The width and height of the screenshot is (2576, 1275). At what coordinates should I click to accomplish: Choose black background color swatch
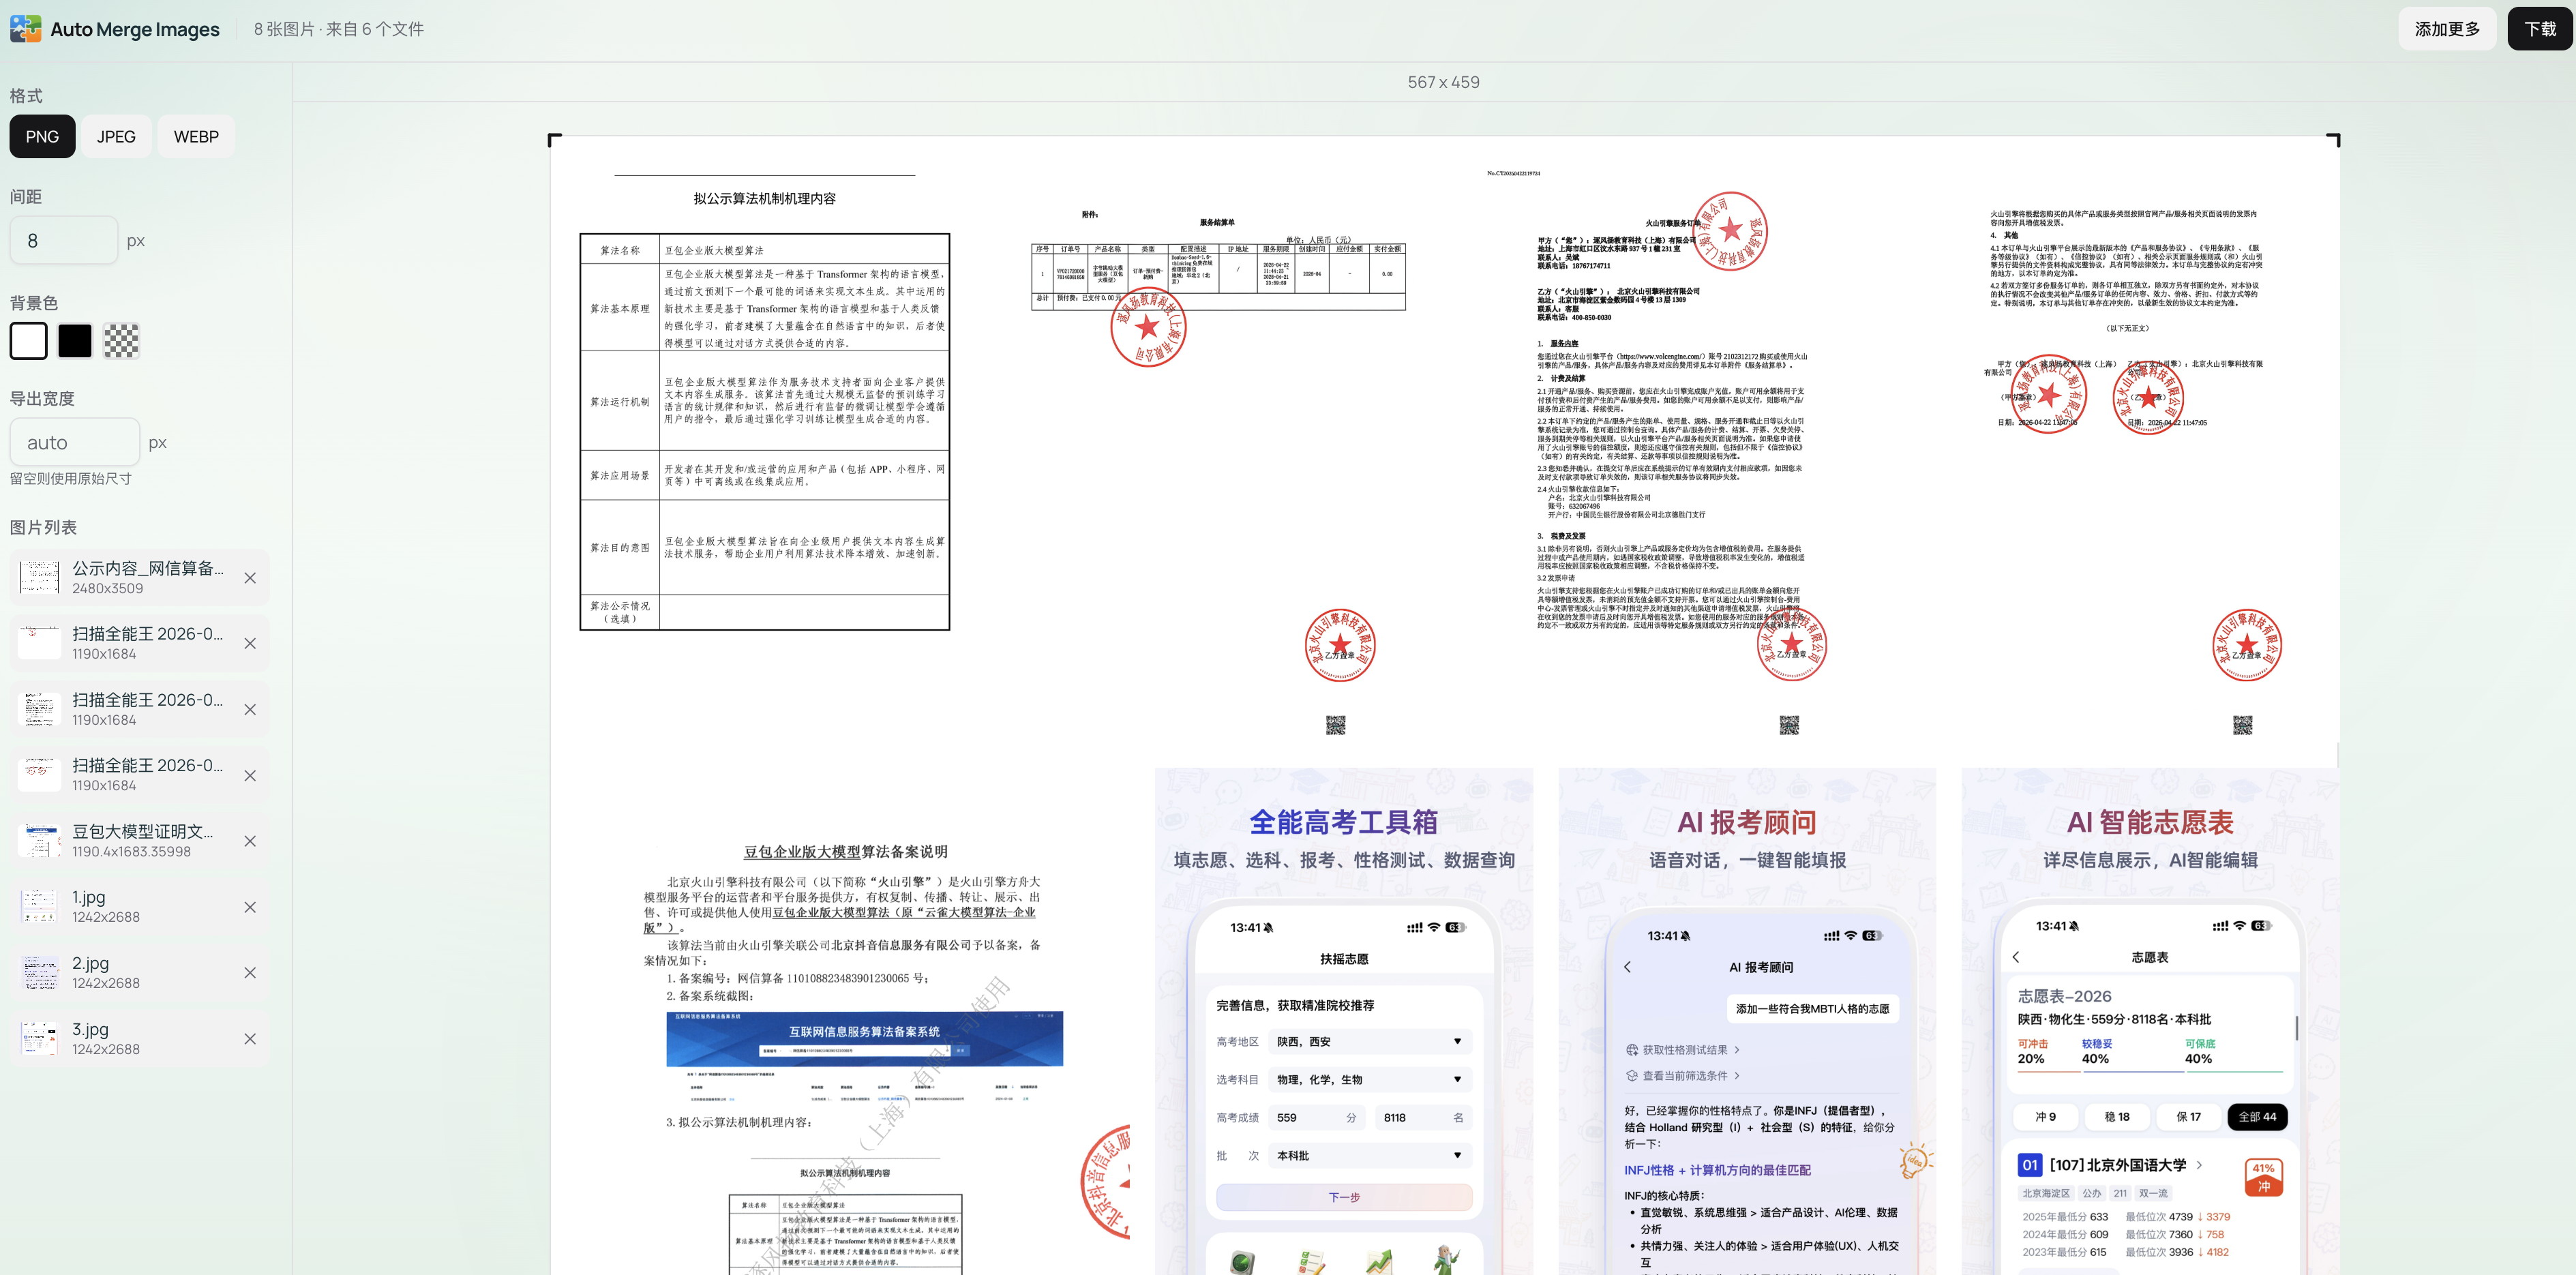(75, 341)
